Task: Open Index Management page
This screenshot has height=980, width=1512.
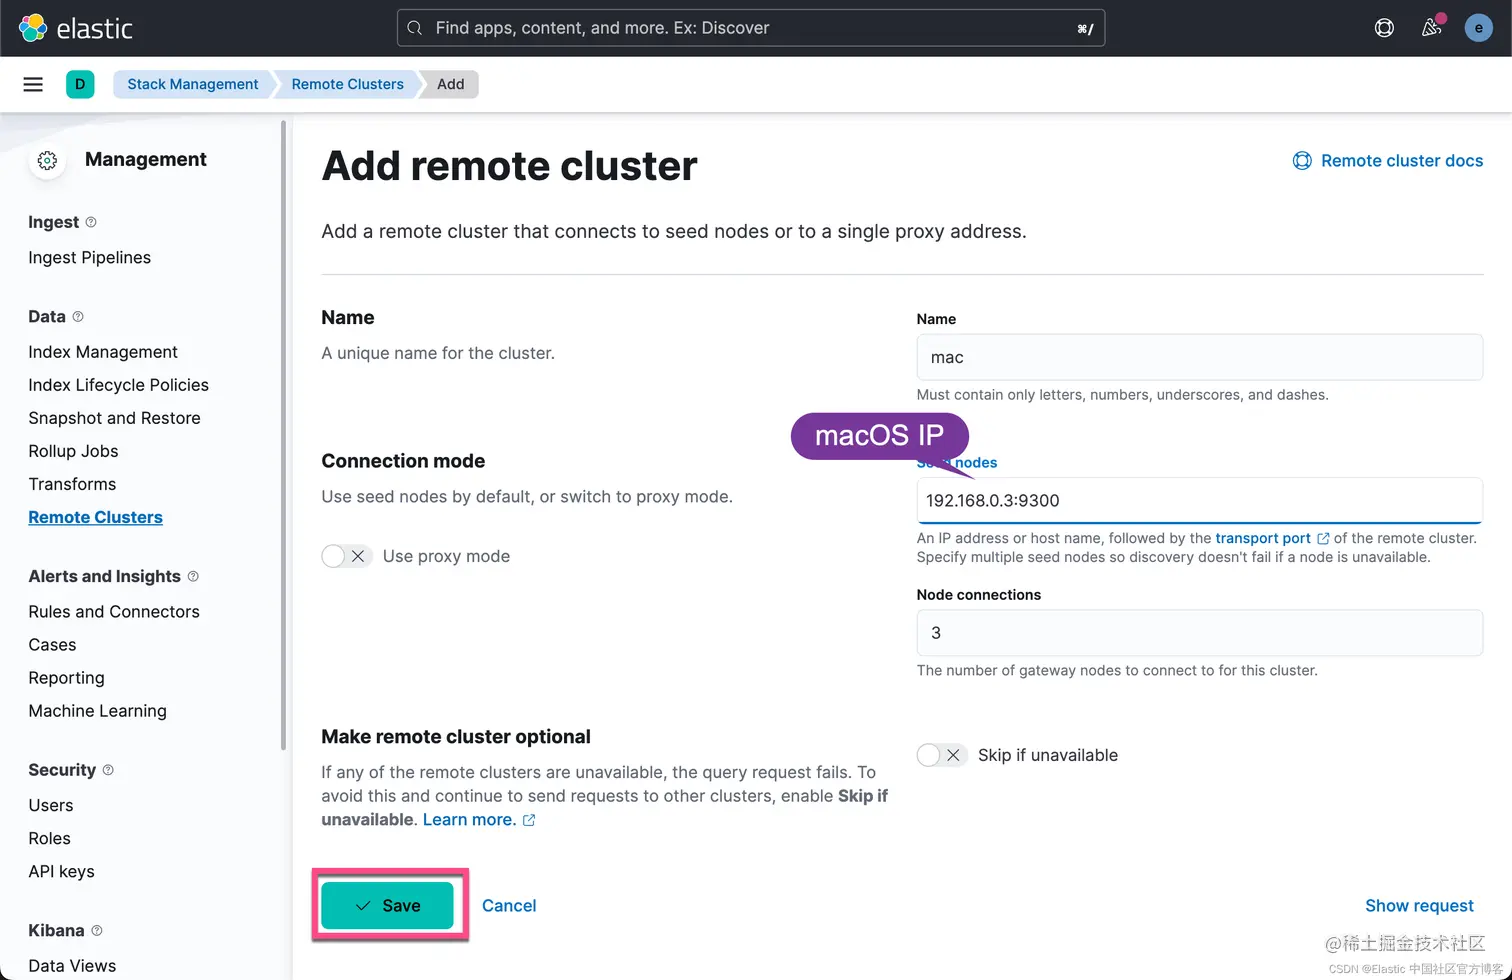Action: [103, 352]
